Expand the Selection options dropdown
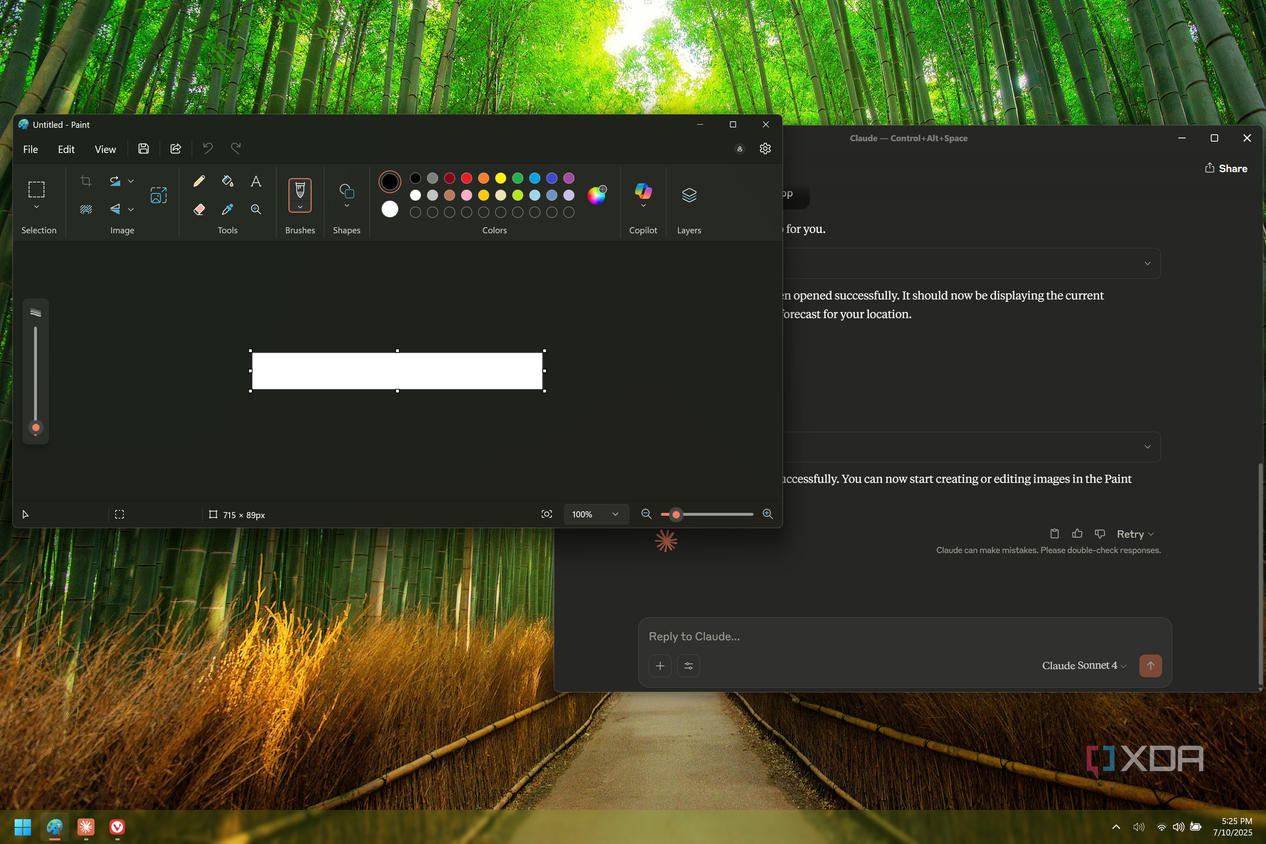The image size is (1266, 844). click(36, 207)
